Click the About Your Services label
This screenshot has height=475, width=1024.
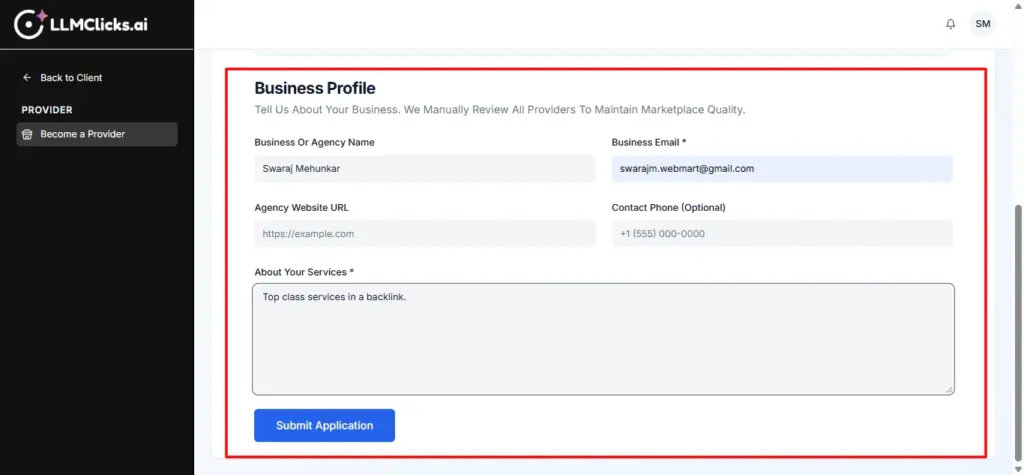click(304, 272)
